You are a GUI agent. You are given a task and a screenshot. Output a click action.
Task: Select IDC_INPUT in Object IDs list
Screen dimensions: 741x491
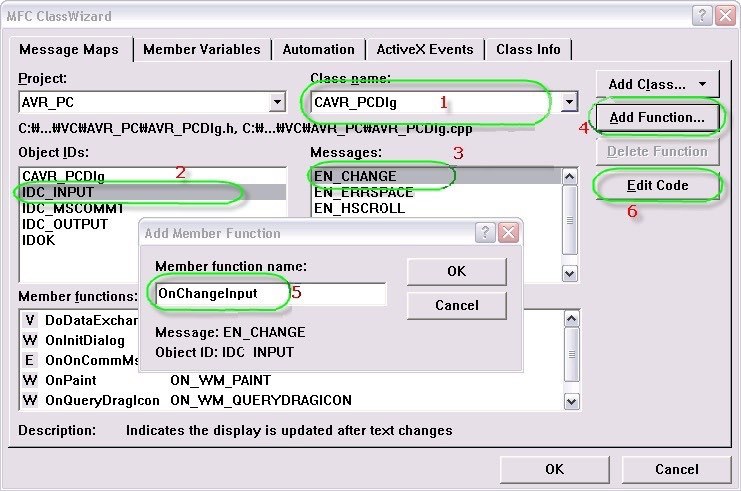tap(153, 192)
